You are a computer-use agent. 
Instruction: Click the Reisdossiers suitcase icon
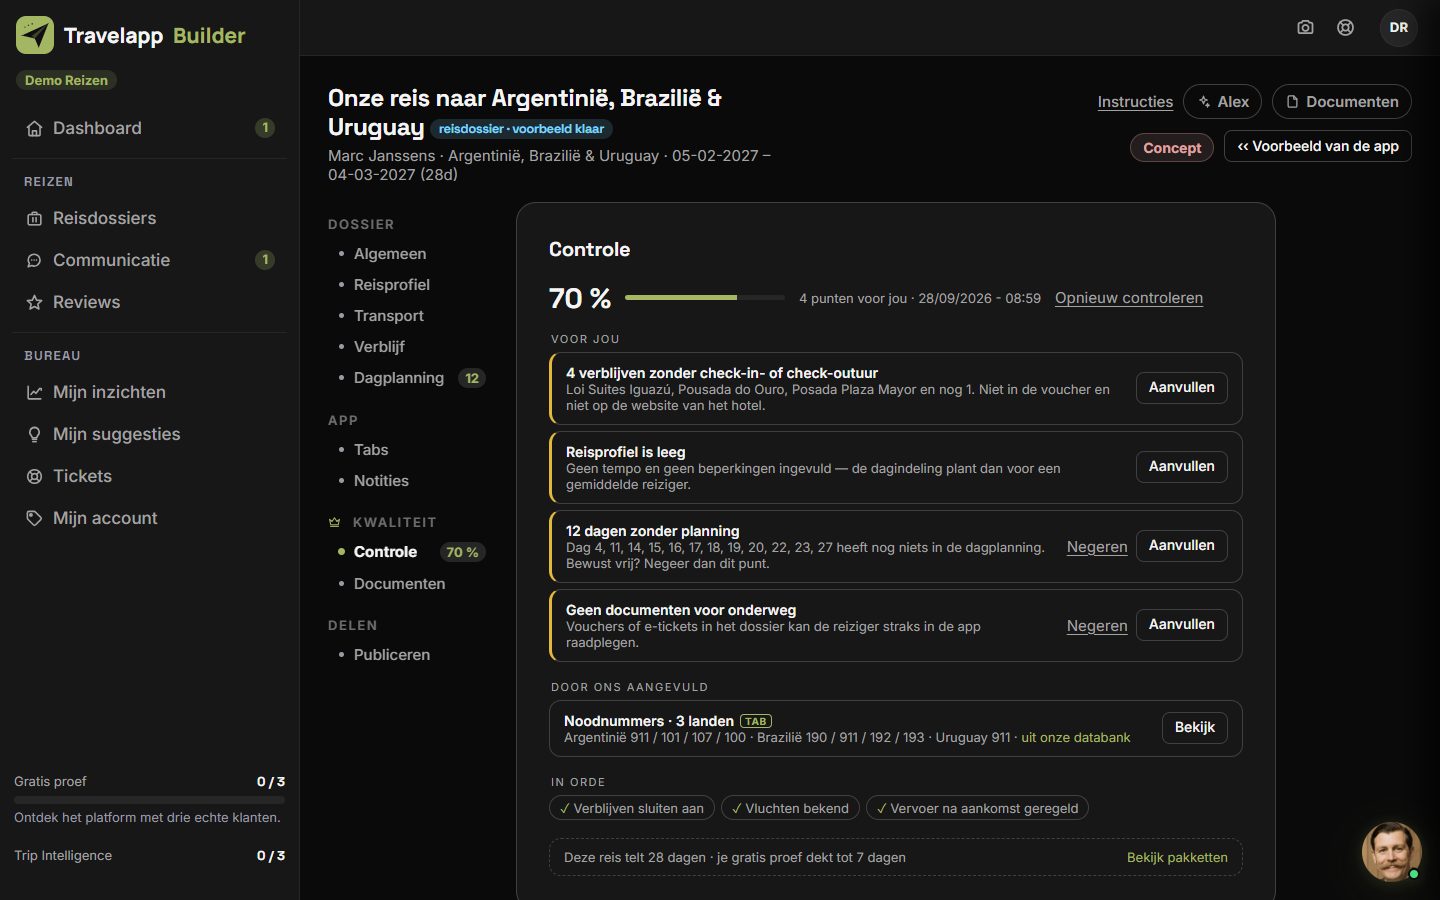34,218
